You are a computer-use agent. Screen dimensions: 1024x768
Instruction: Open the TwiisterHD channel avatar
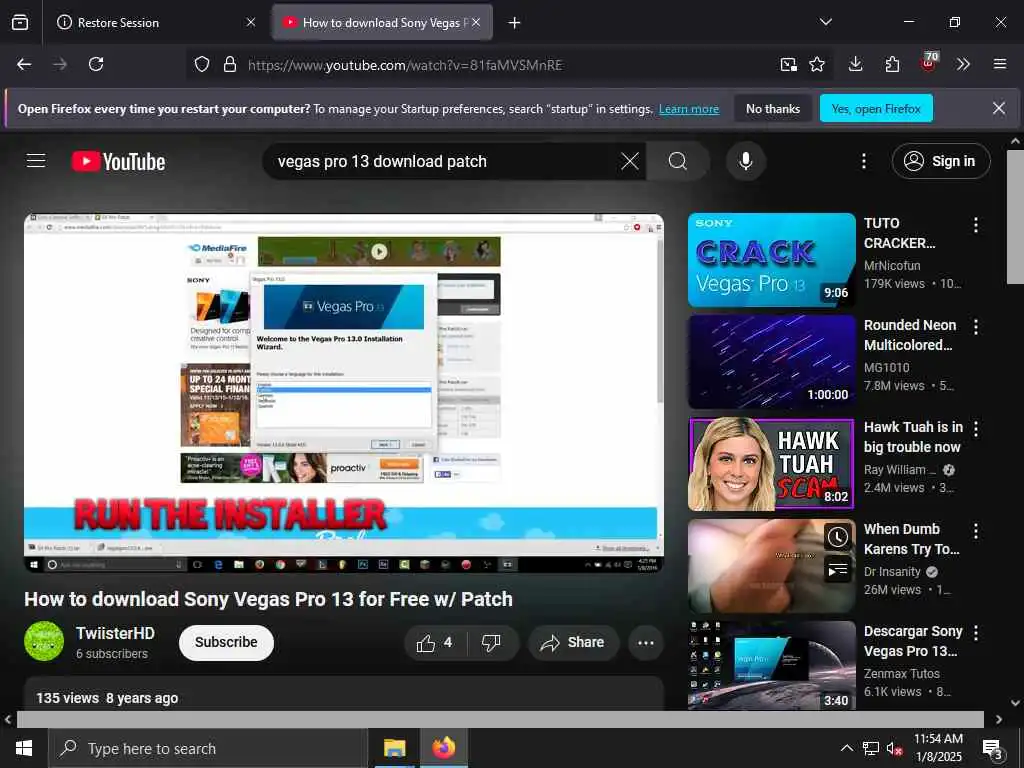(x=44, y=641)
